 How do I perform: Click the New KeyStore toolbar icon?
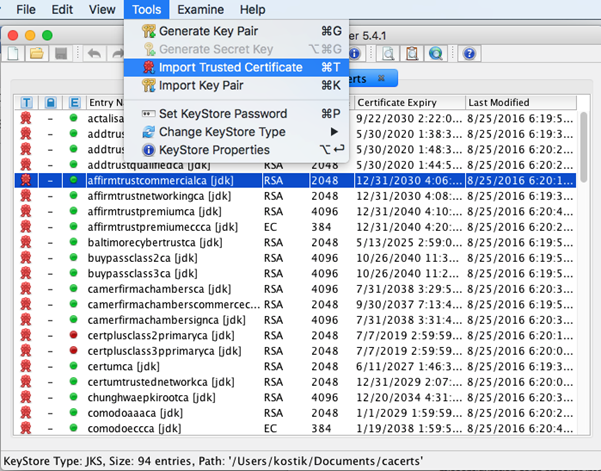tap(14, 53)
